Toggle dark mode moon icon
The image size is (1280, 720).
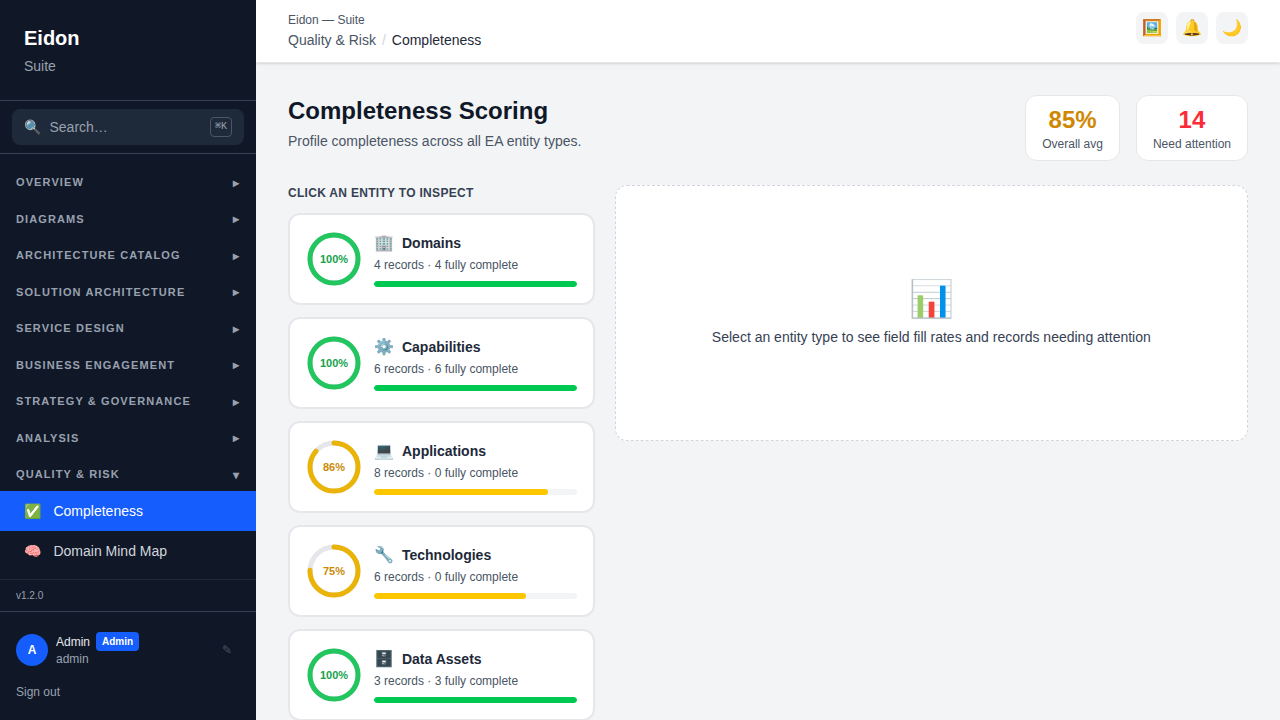[1232, 28]
